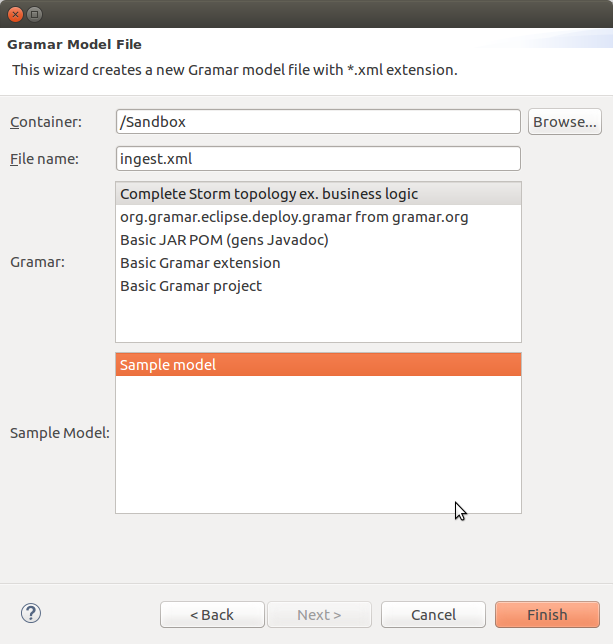Click the Container label
Screen dimensions: 613x644
[x=46, y=122]
